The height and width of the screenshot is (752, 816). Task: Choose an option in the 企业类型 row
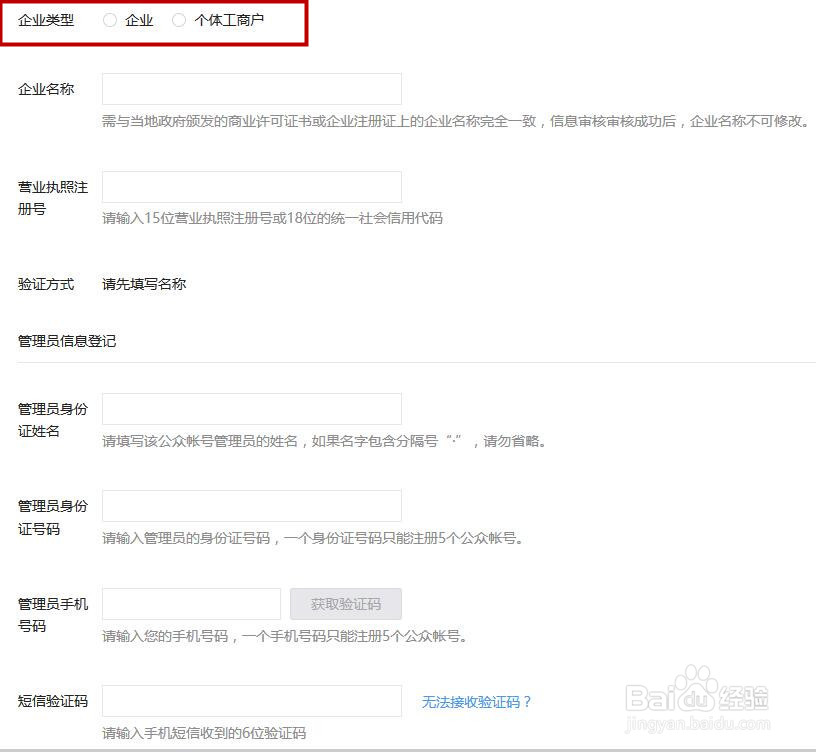tap(110, 19)
